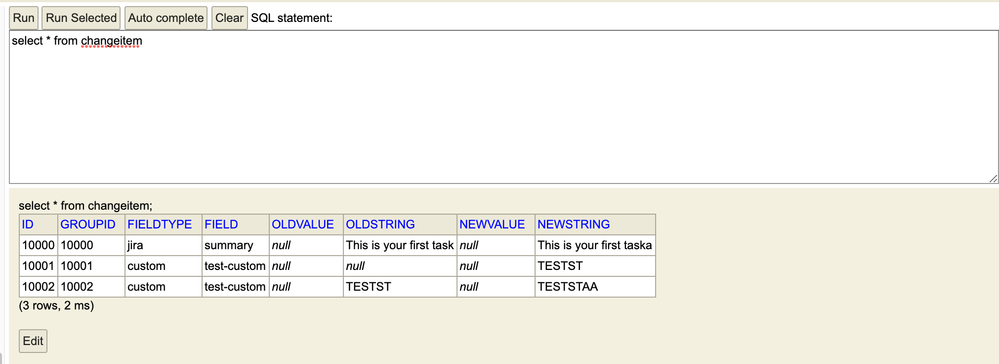Select the 'jira' fieldtype cell
Screen dimensions: 999x364
point(163,245)
